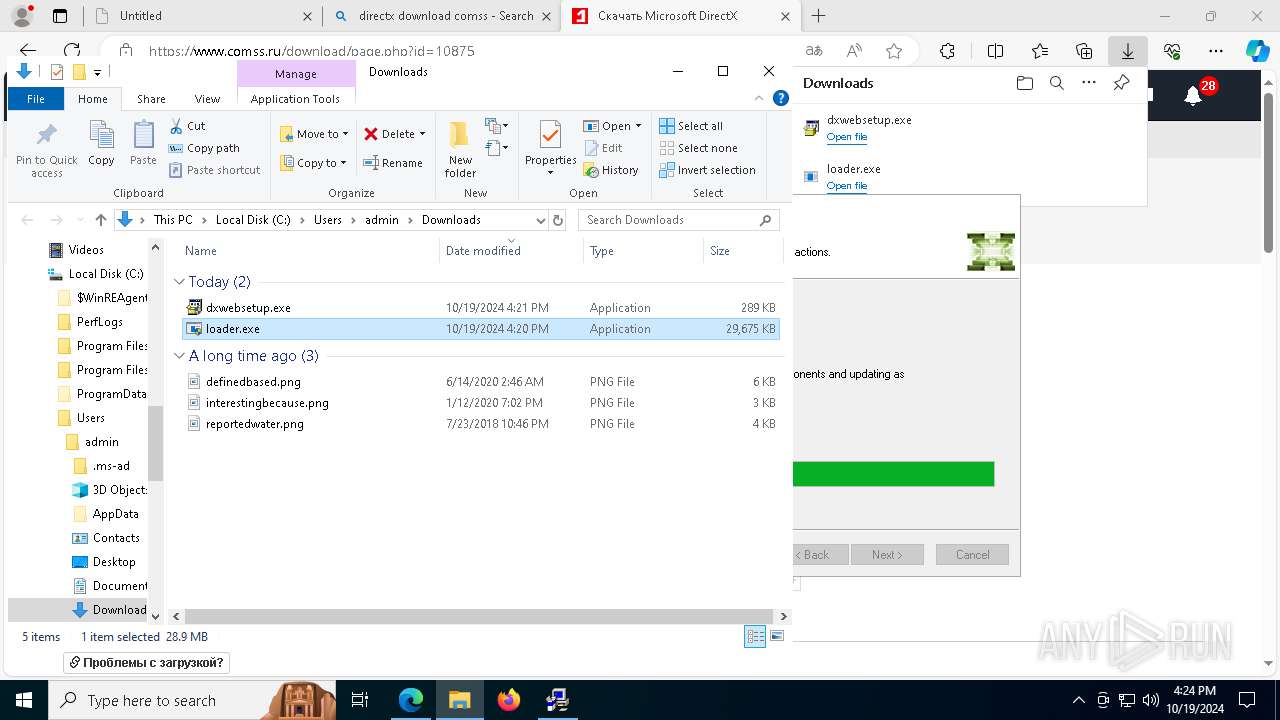Click Select all in ribbon
Screen dimensions: 1280x720
[x=691, y=126]
